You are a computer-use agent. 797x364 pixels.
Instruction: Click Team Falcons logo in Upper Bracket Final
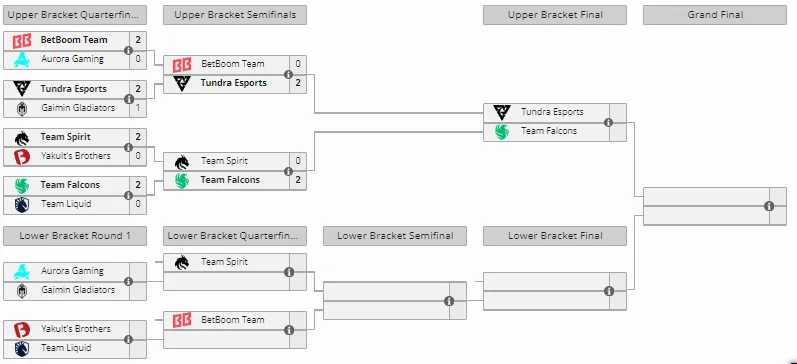[502, 132]
